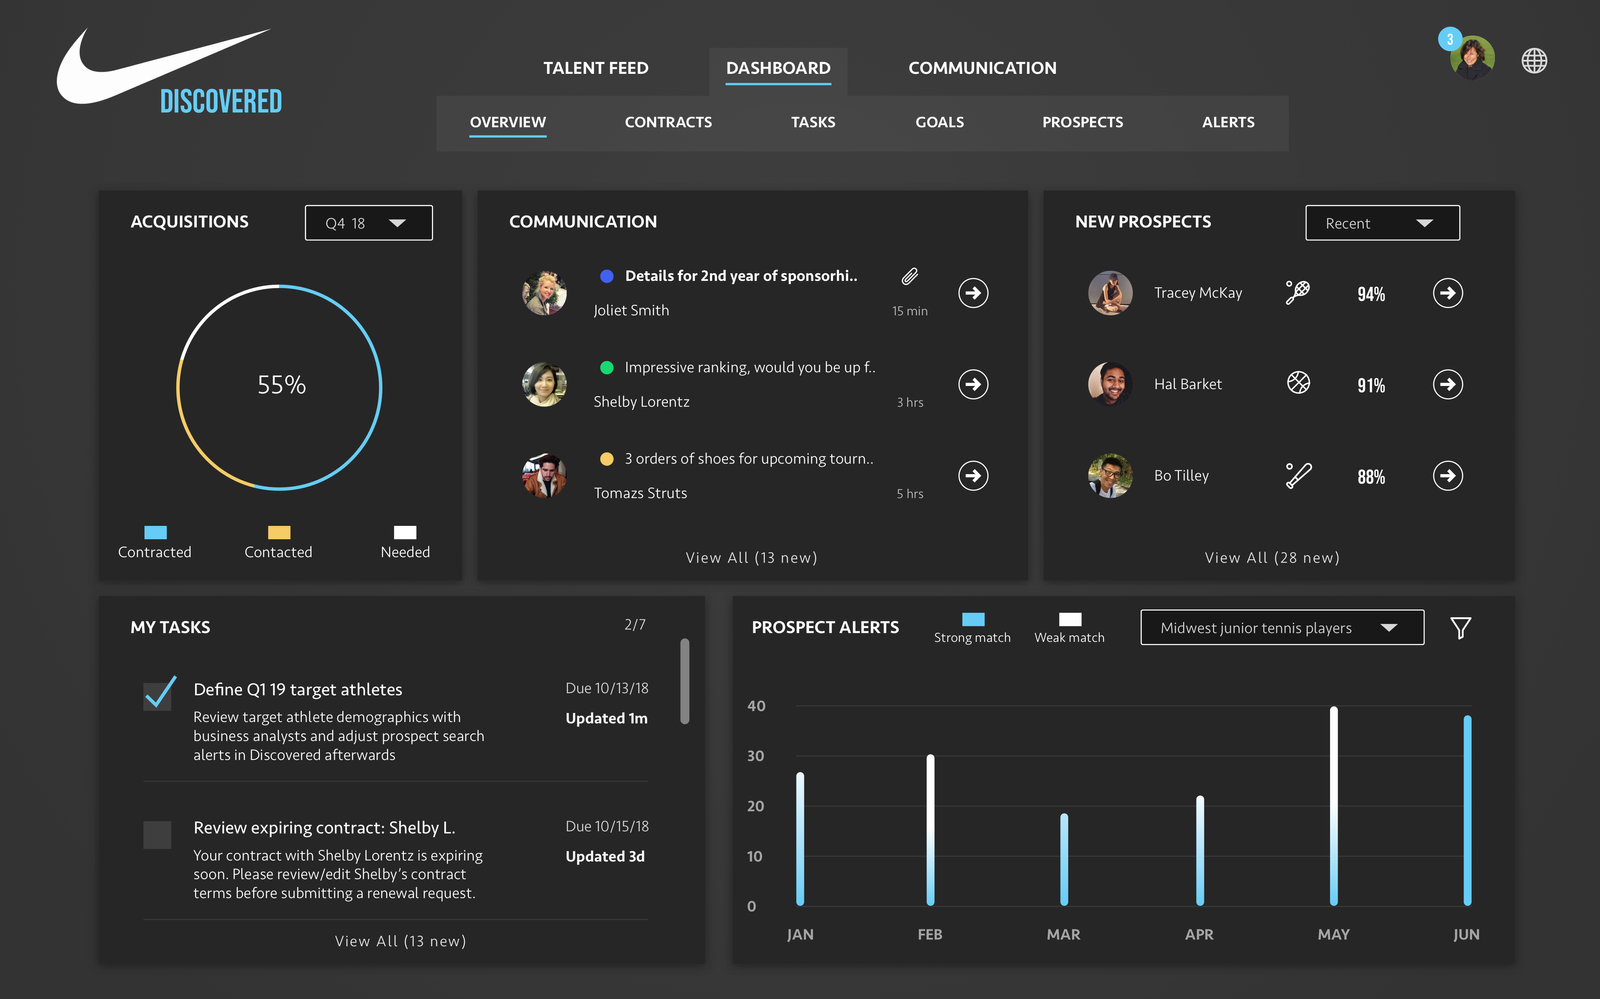Click the yellow Contacted legend swatch
Viewport: 1600px width, 999px height.
(x=279, y=533)
